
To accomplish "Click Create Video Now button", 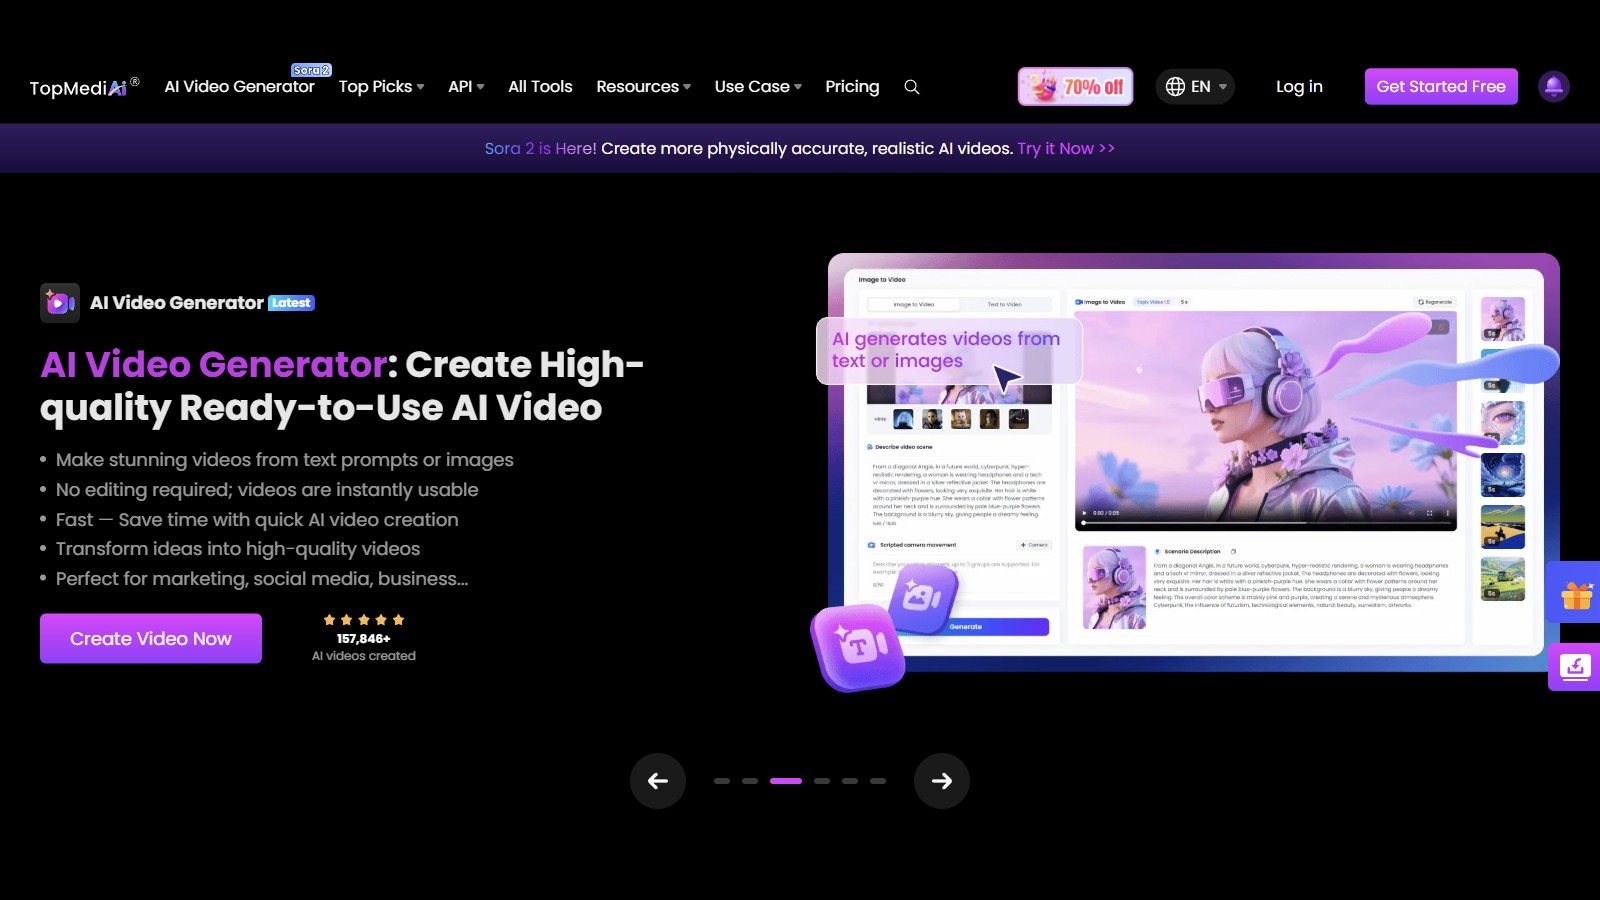I will (151, 639).
